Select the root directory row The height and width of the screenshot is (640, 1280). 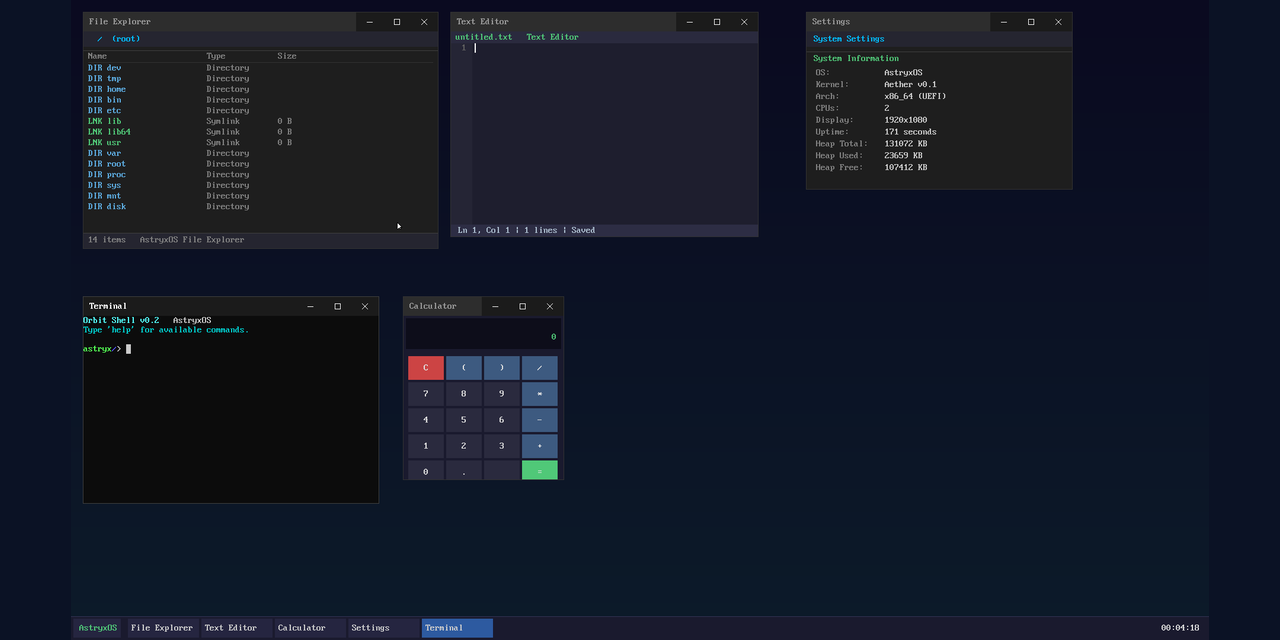[260, 164]
